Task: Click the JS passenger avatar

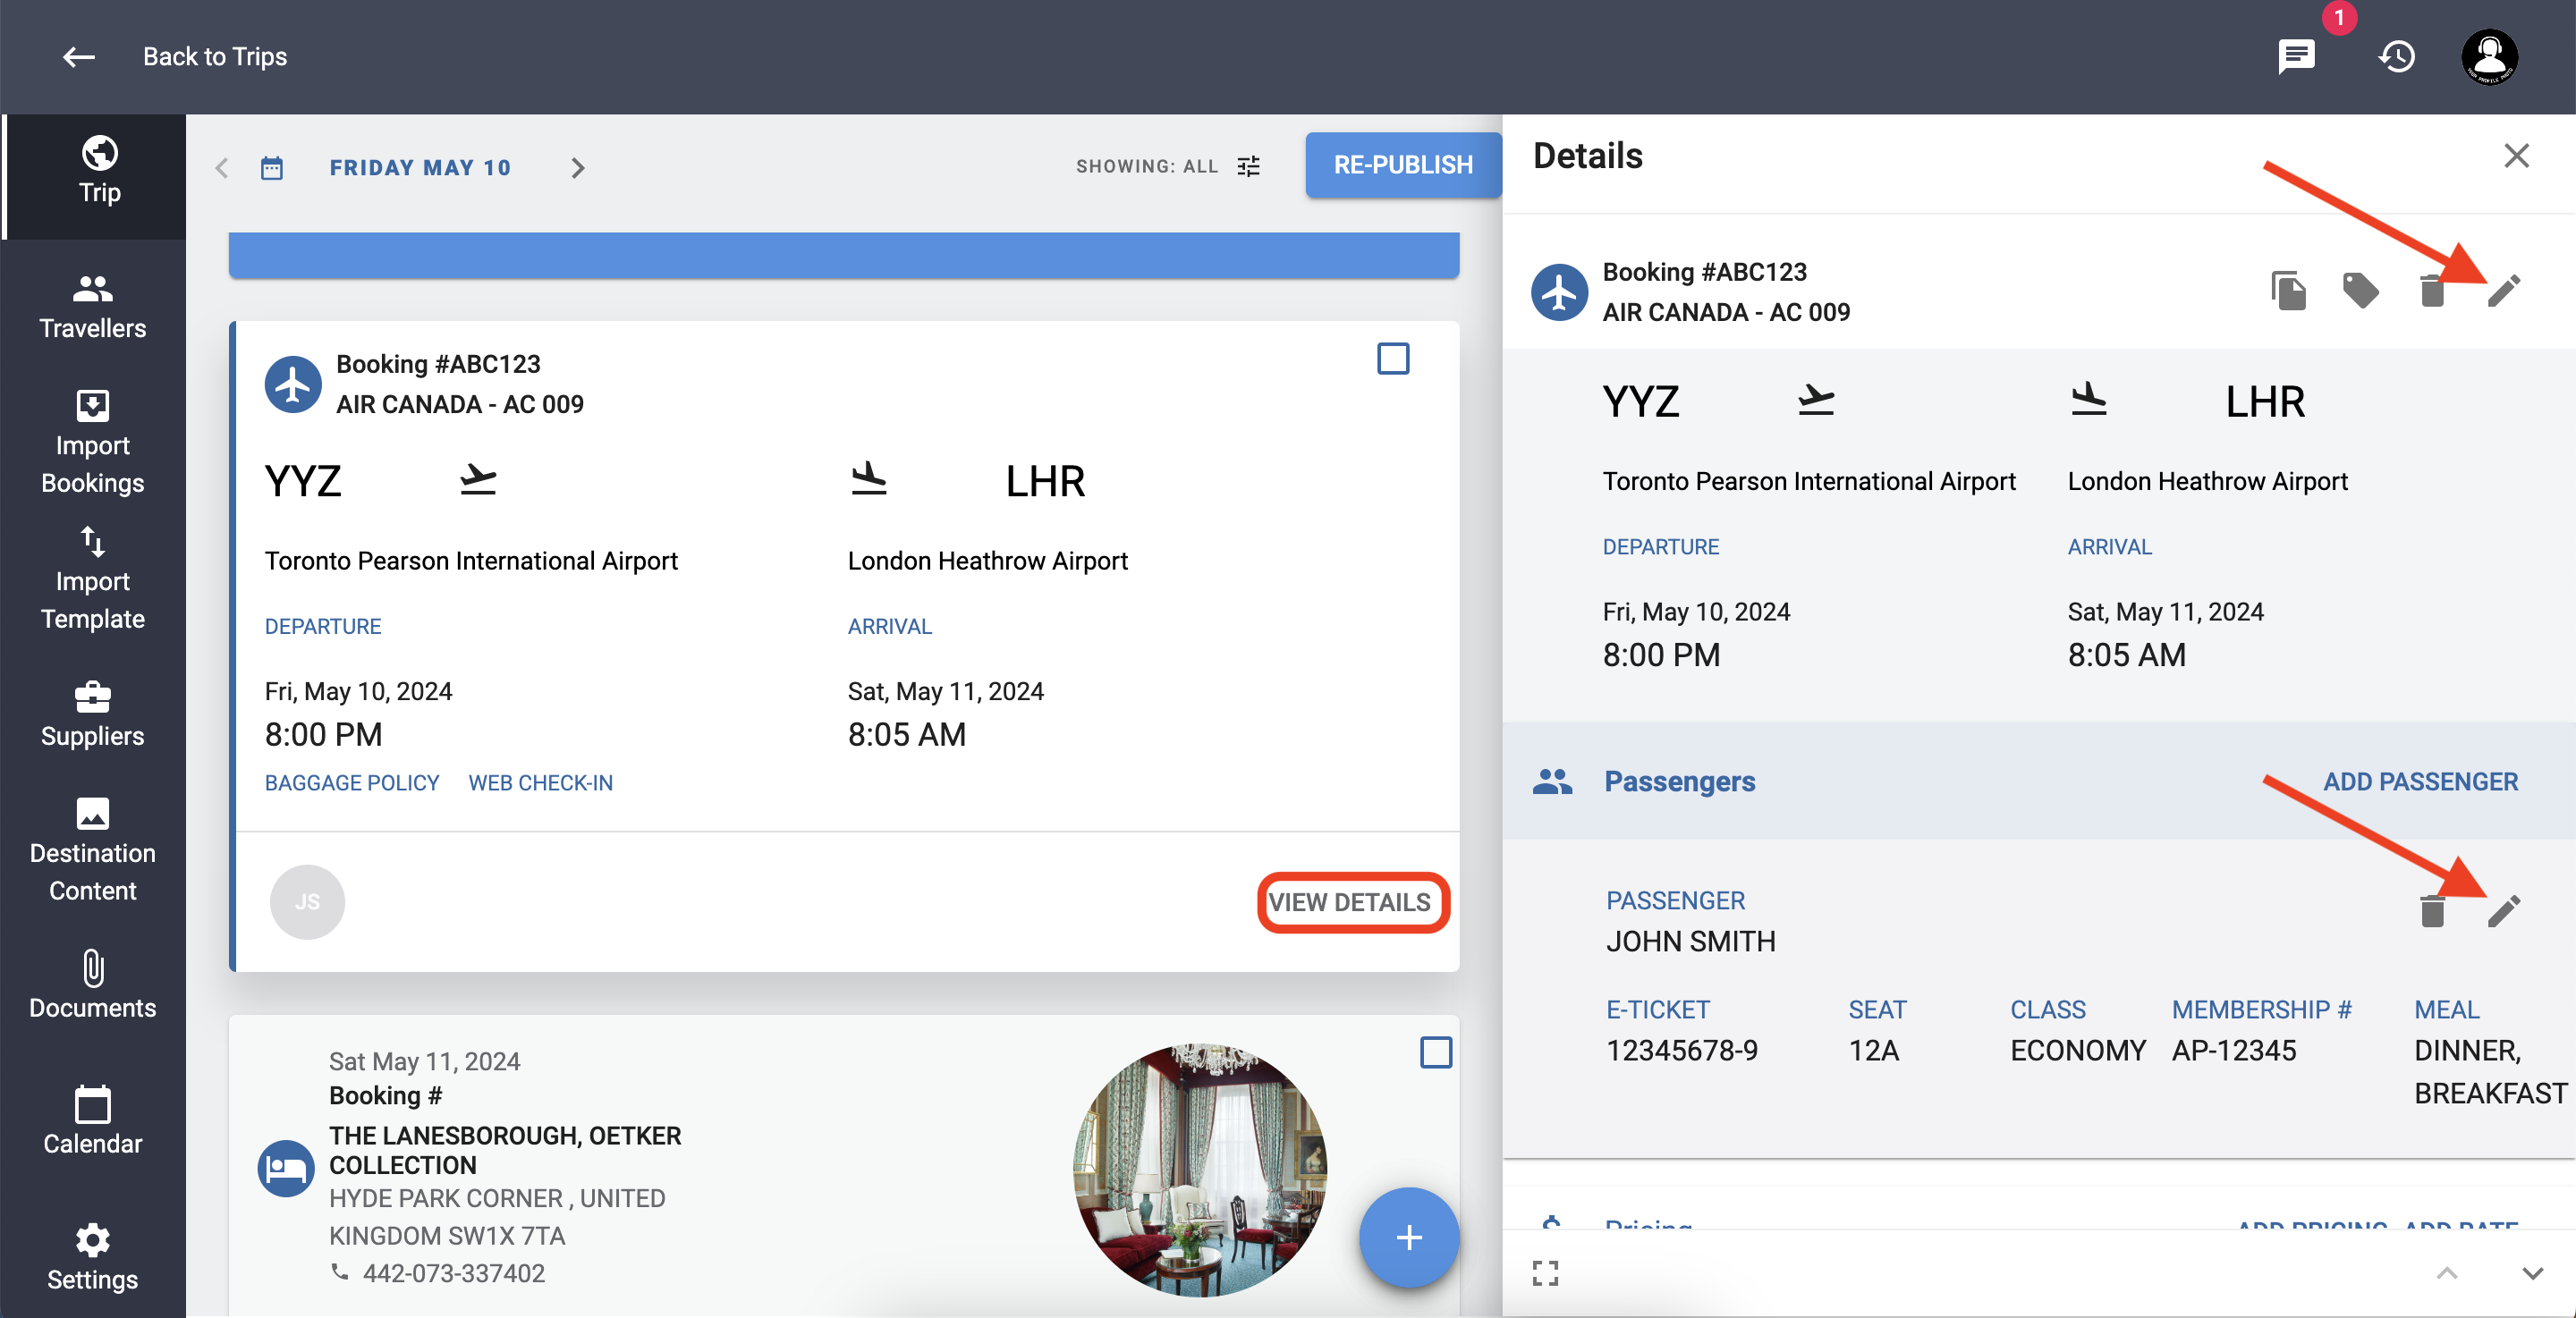Action: click(308, 902)
